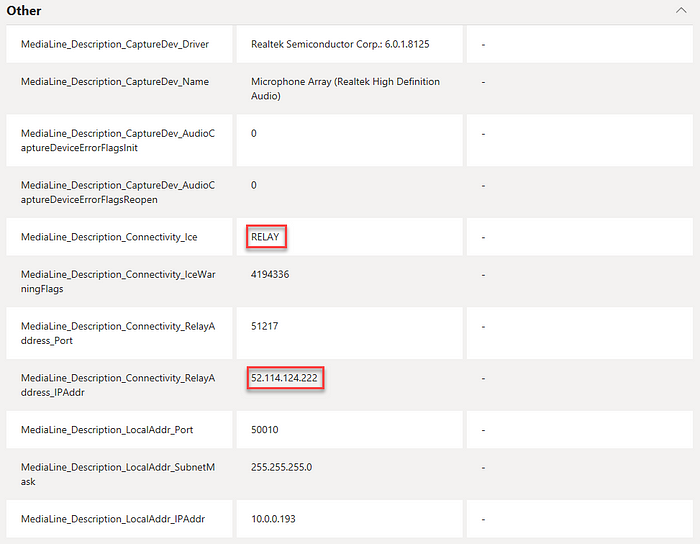The width and height of the screenshot is (700, 544).
Task: Select AudioCaptureDeviceErrorFlagsReopen label
Action: click(x=118, y=192)
